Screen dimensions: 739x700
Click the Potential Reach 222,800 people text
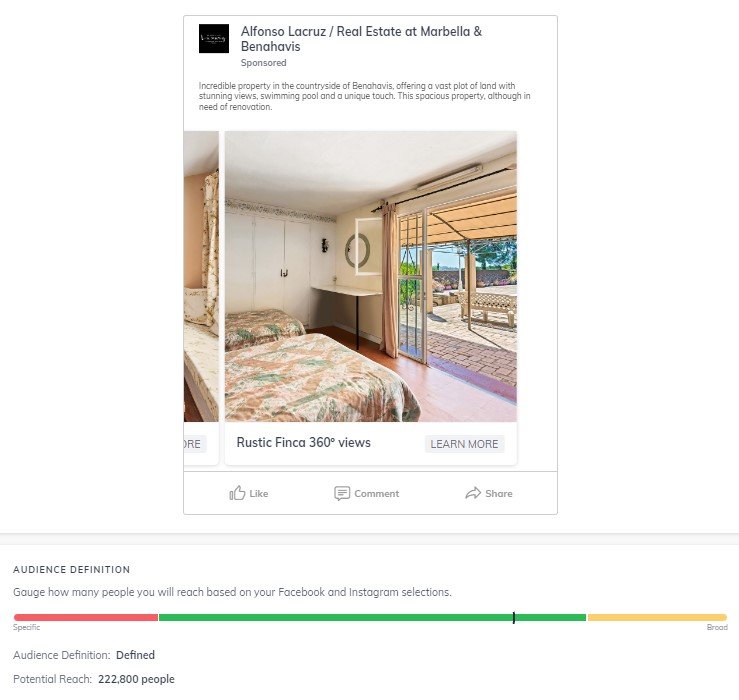coord(94,679)
